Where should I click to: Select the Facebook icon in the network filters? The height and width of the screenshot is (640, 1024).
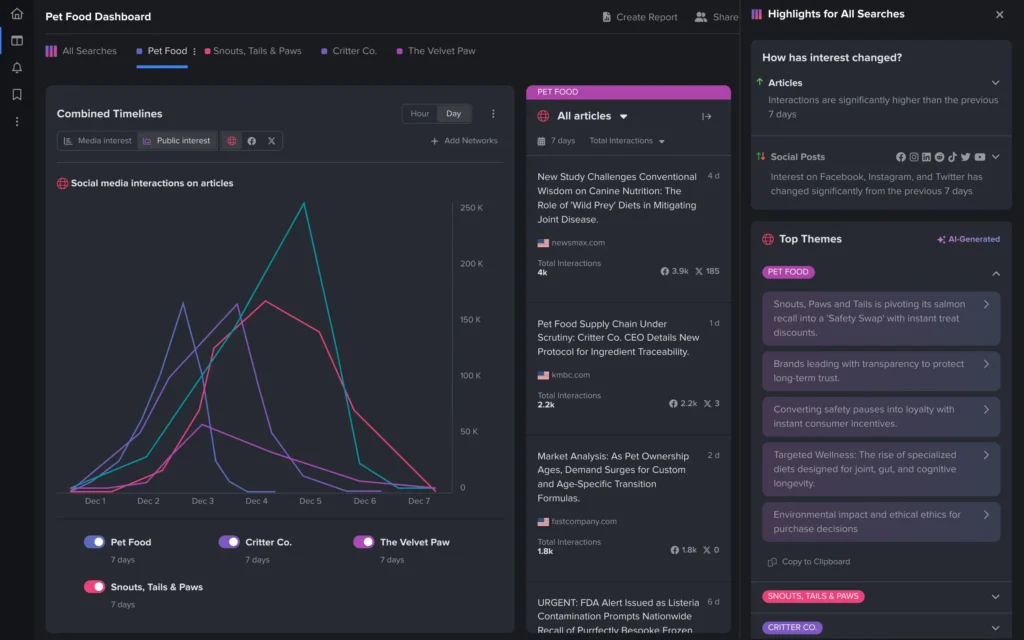click(251, 140)
